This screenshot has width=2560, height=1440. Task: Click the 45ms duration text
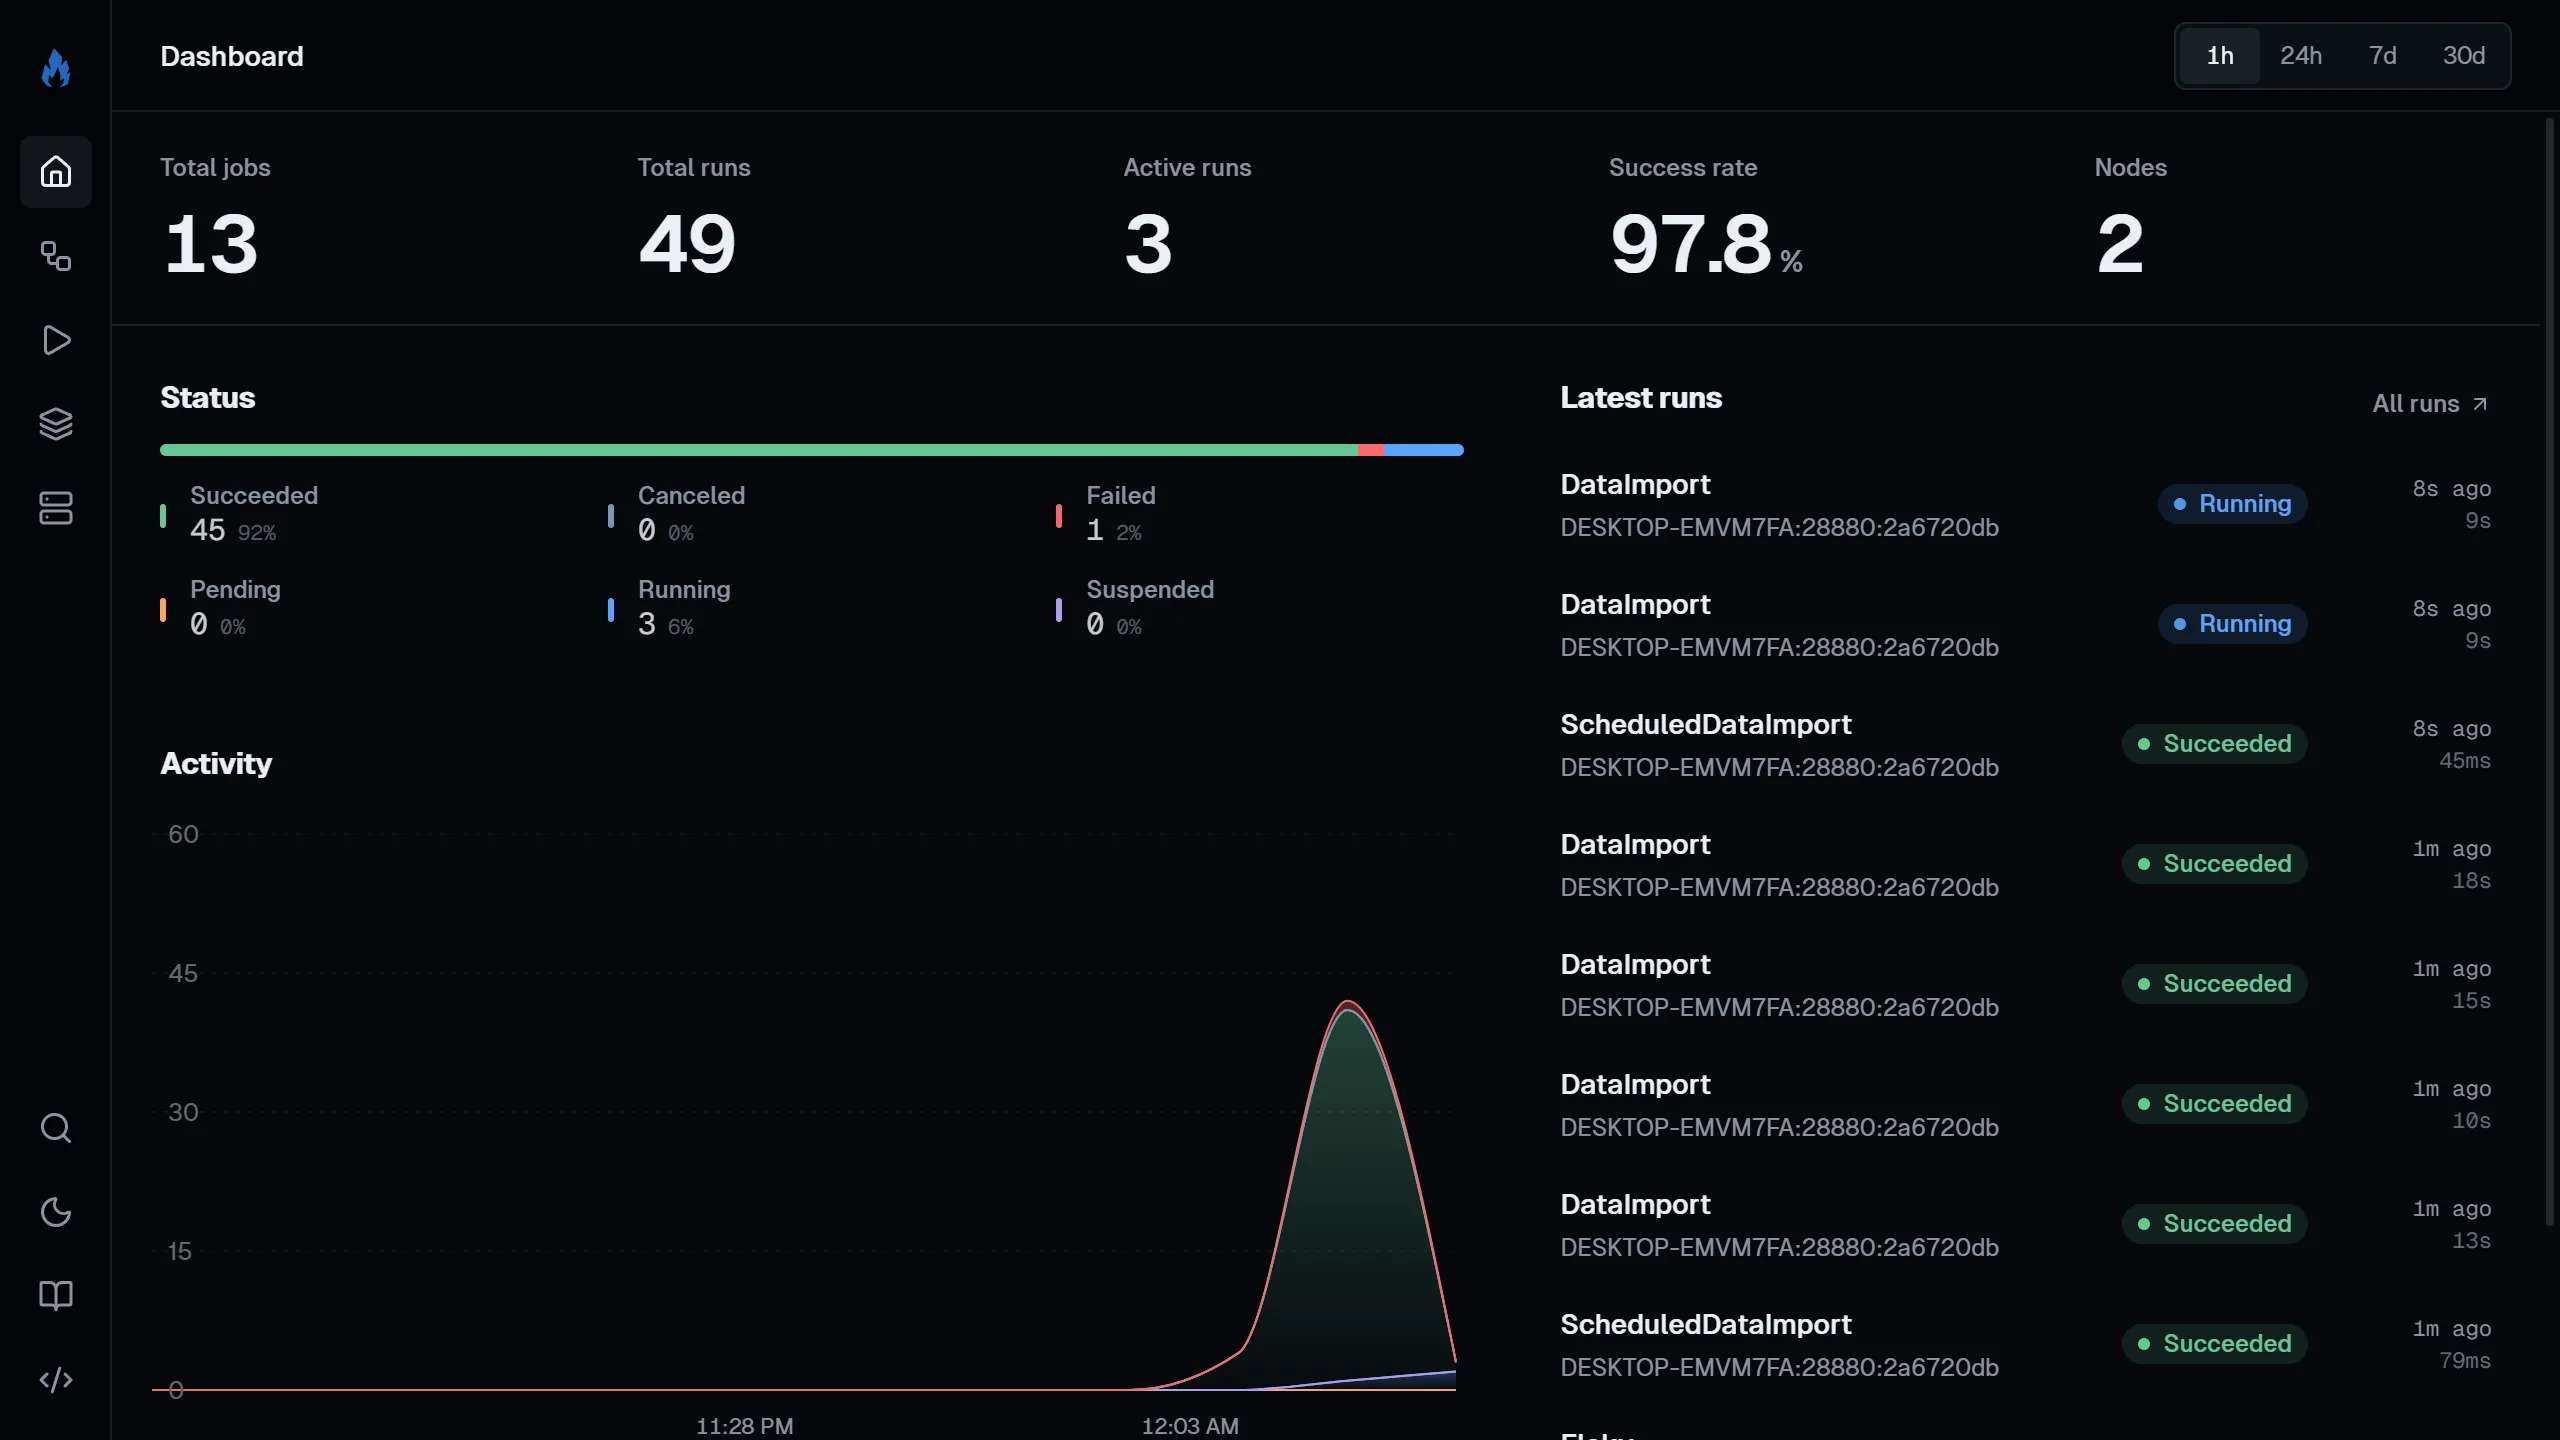tap(2465, 761)
